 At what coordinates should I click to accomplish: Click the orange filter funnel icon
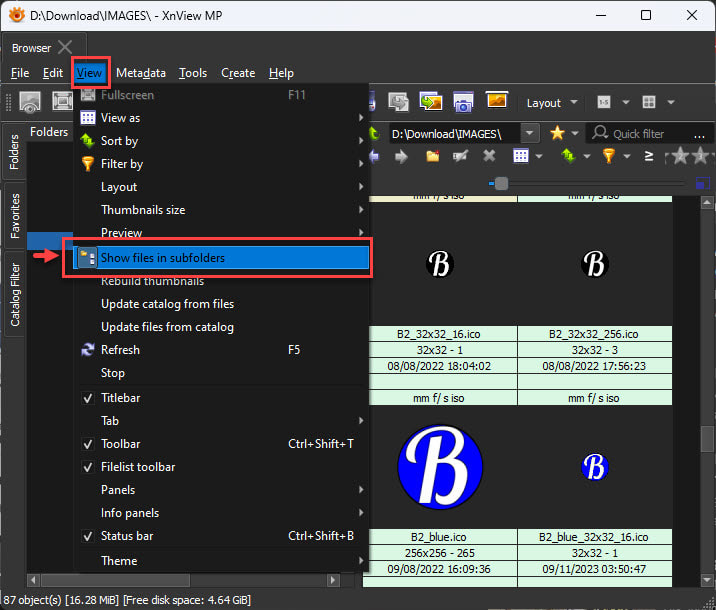(x=609, y=156)
